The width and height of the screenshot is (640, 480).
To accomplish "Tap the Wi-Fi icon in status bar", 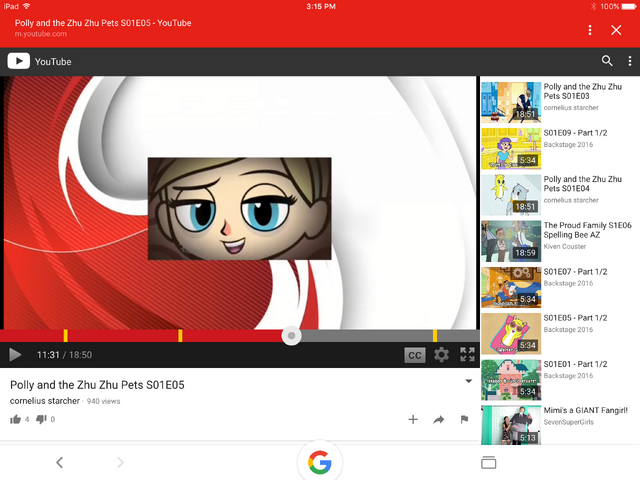I will click(27, 6).
